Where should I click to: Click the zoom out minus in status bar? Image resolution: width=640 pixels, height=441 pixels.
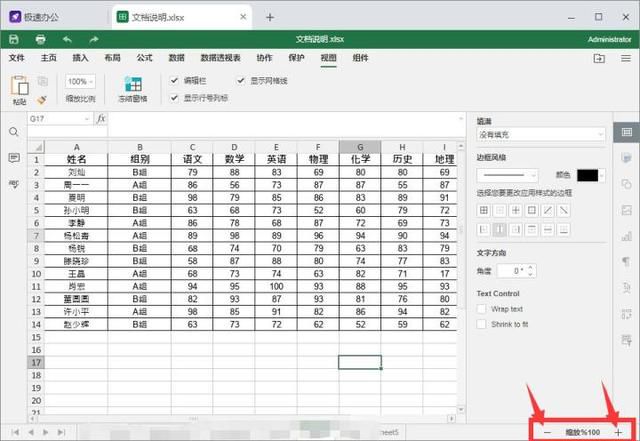[x=547, y=432]
